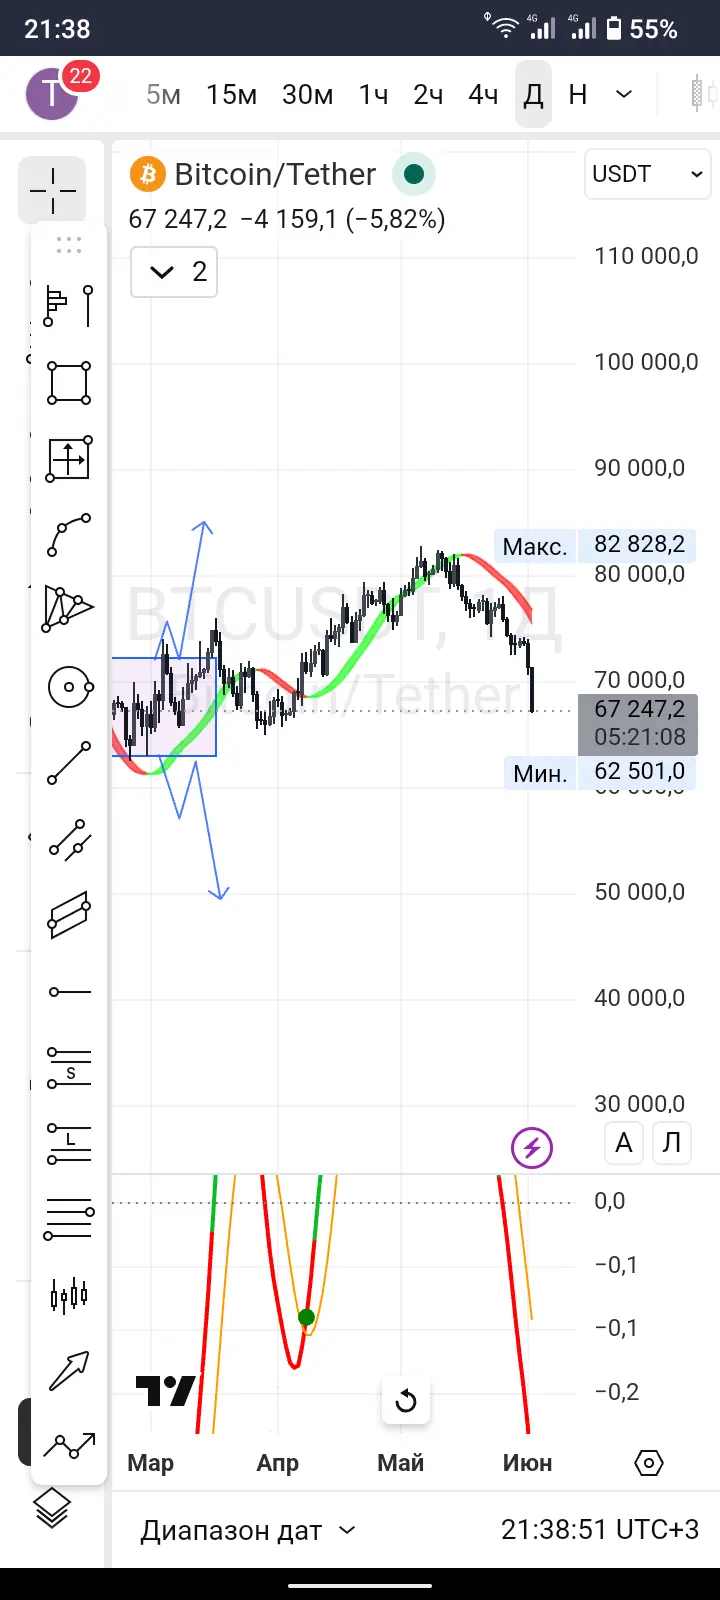Screen dimensions: 720x1600
Task: Open the object tree layers icon
Action: pos(52,1508)
